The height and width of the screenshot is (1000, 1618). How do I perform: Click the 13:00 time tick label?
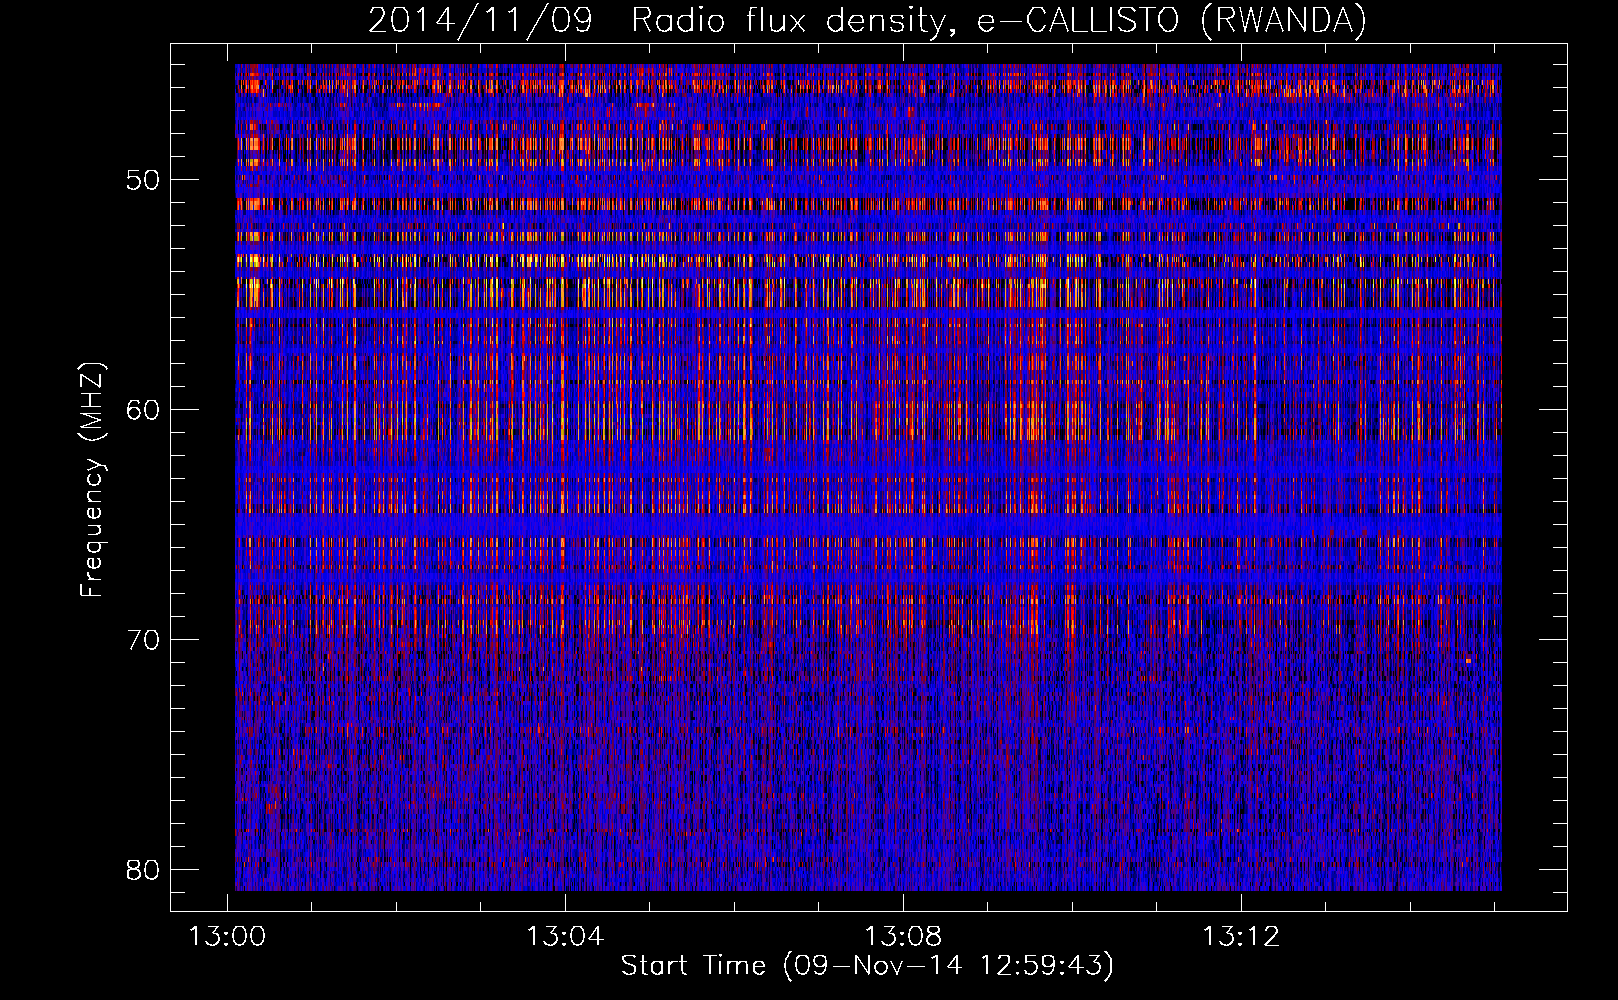point(228,937)
